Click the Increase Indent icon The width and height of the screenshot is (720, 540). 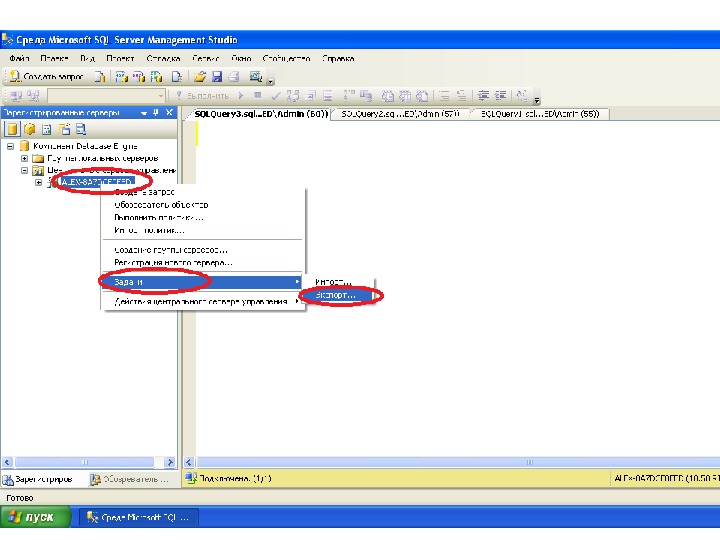point(501,96)
